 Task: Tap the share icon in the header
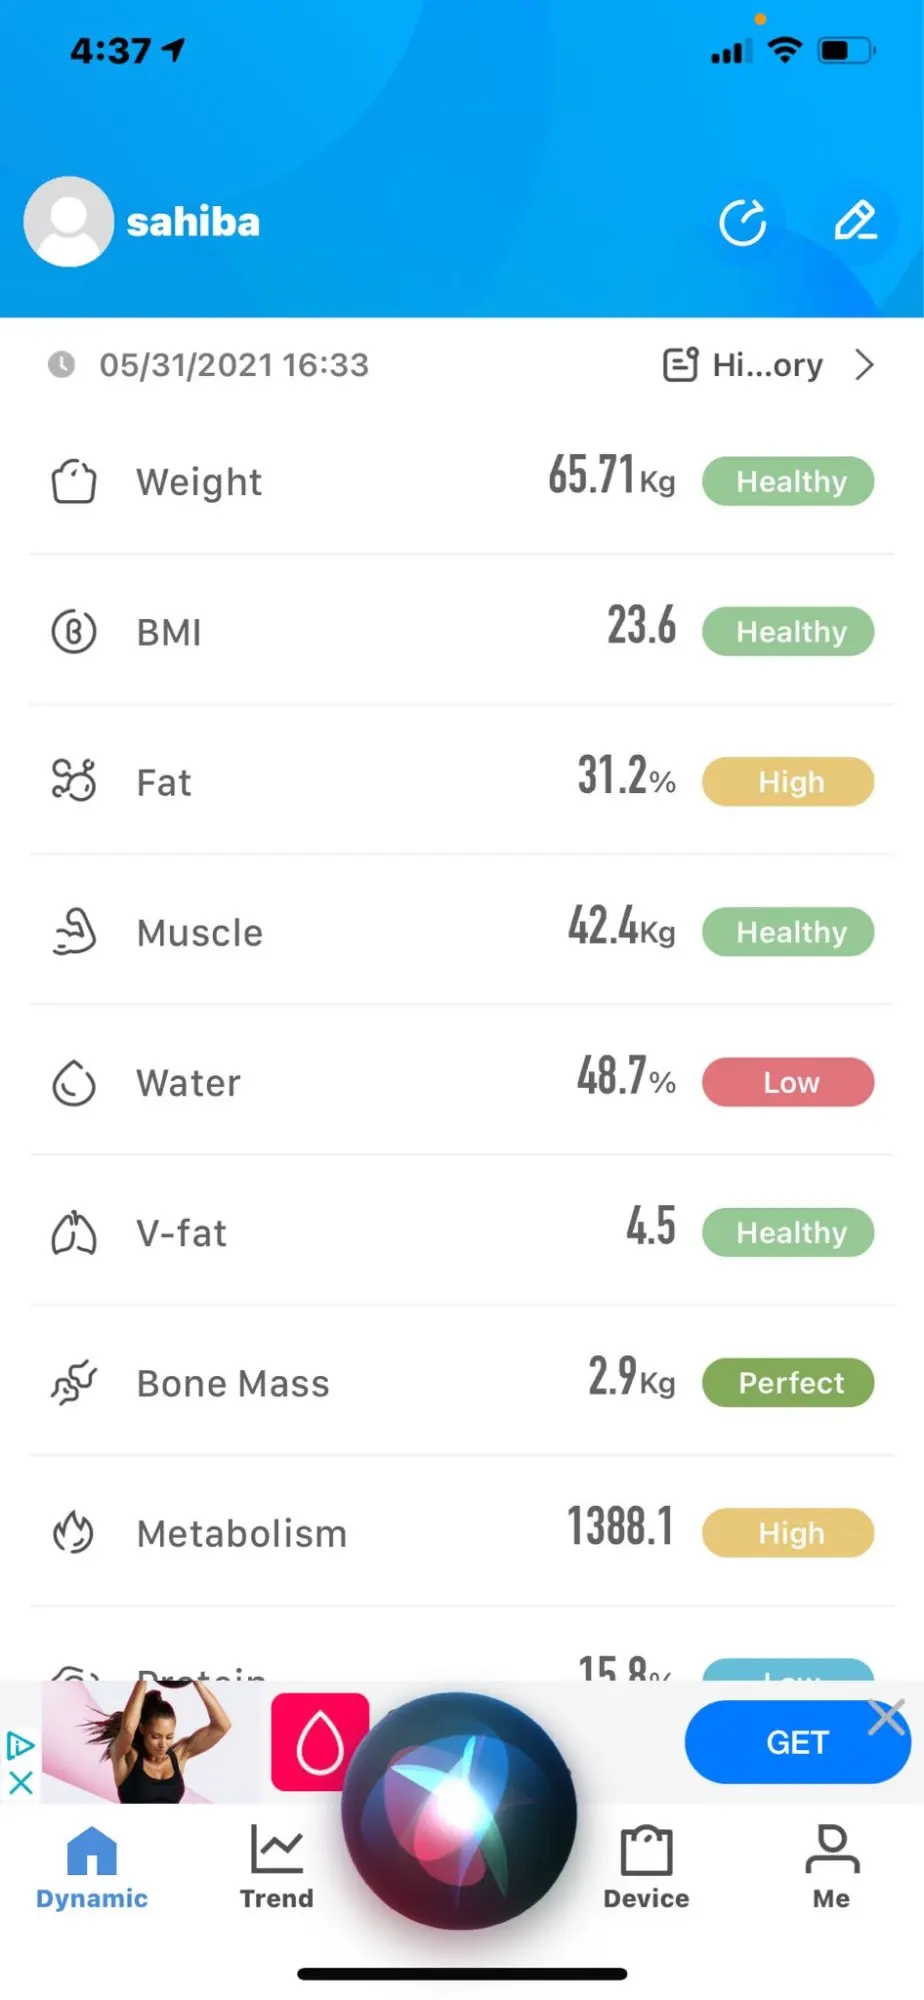pyautogui.click(x=743, y=222)
